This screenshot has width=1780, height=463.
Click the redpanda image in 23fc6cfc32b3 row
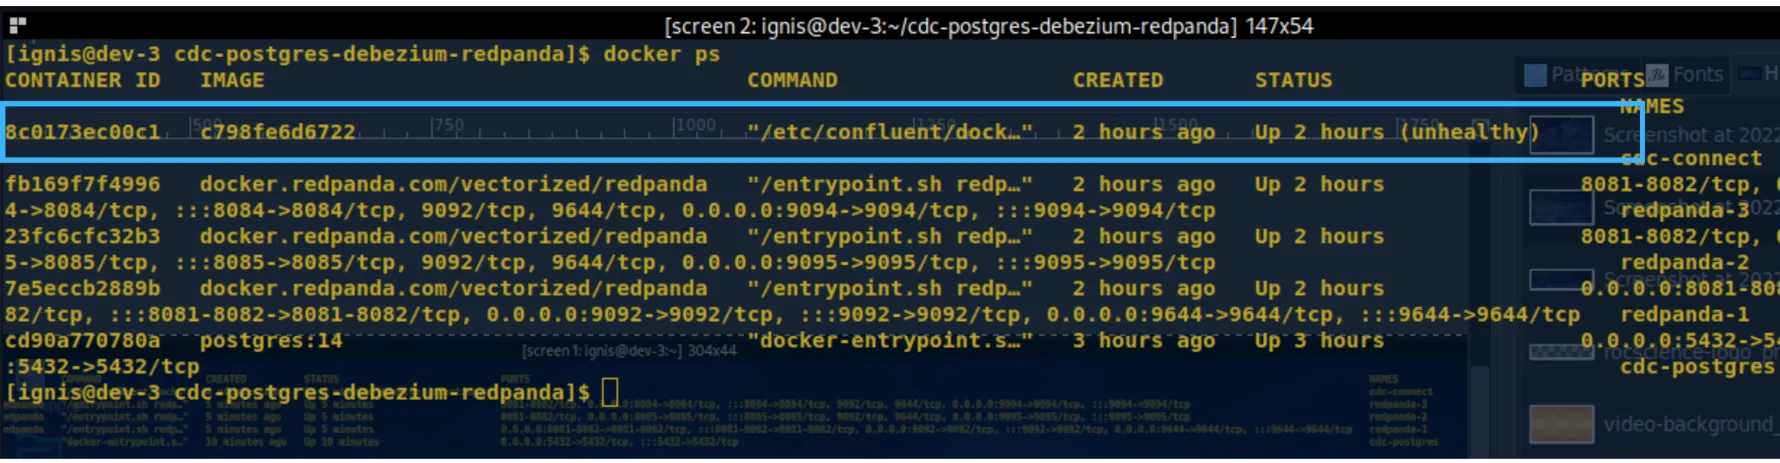point(454,236)
